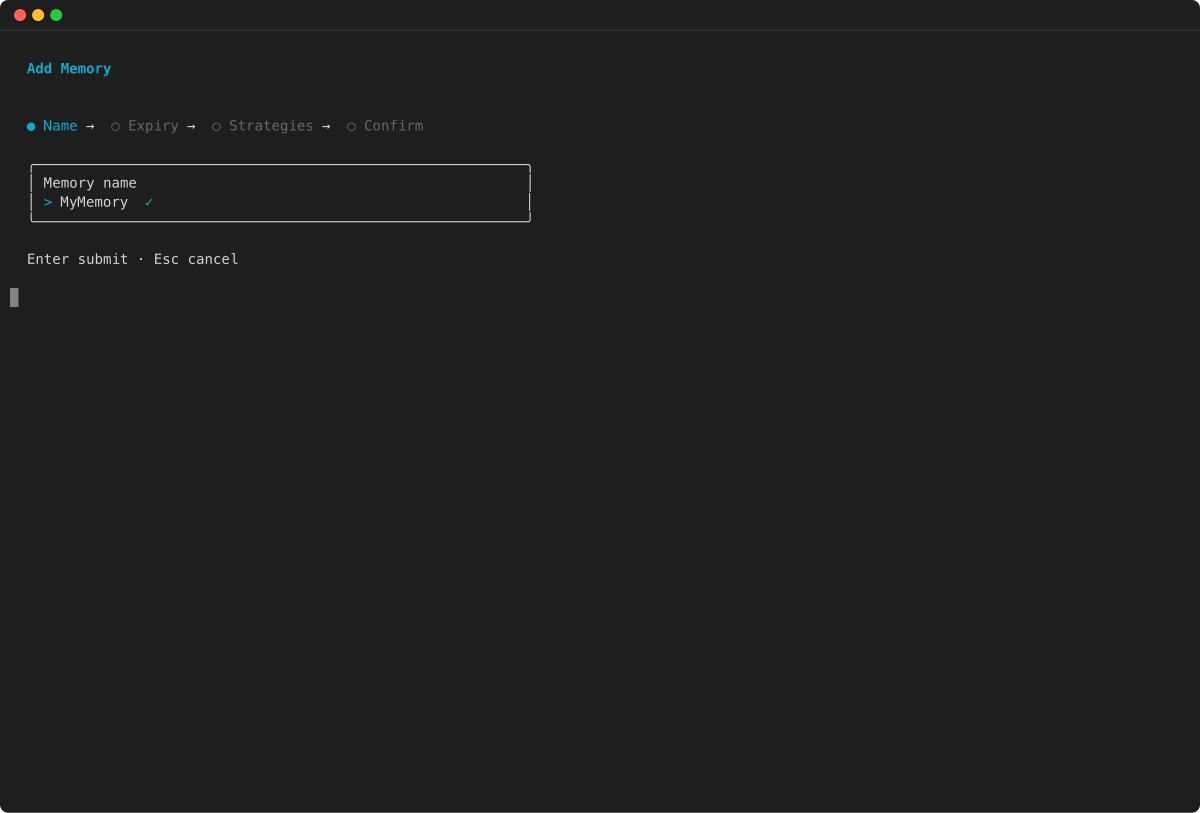Click the cyan prompt chevron before MyMemory
The image size is (1200, 813).
46,201
